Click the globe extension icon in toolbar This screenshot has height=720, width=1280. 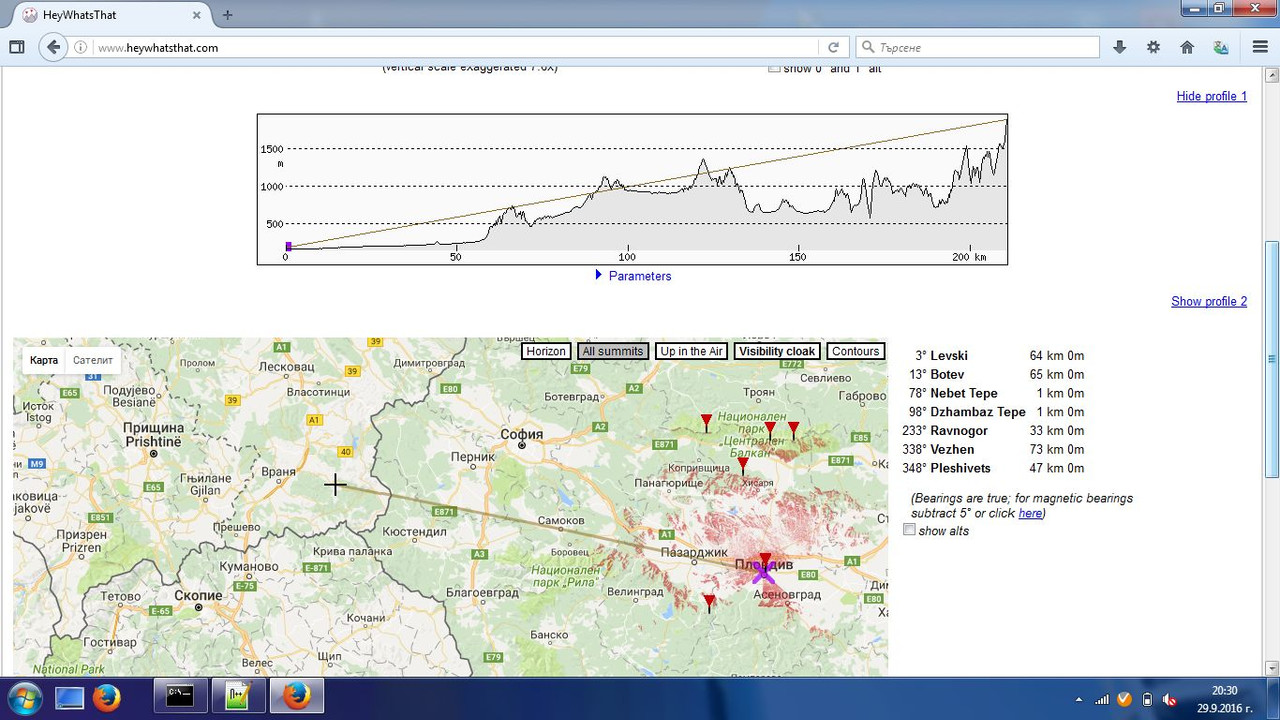click(1221, 47)
